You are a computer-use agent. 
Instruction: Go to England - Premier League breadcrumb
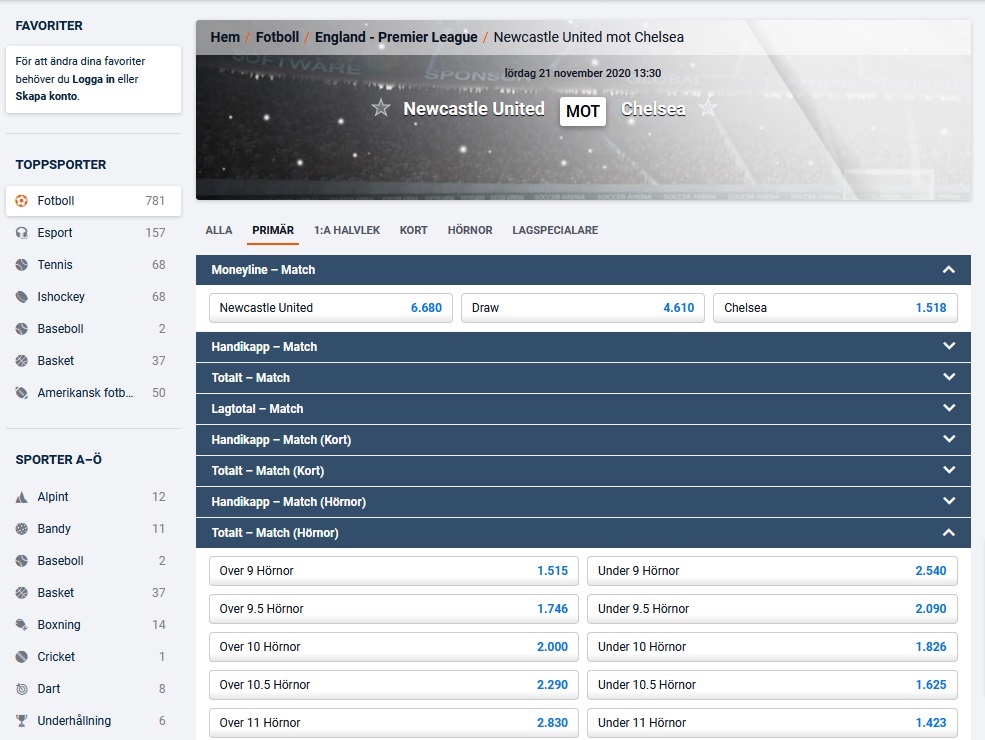[396, 38]
